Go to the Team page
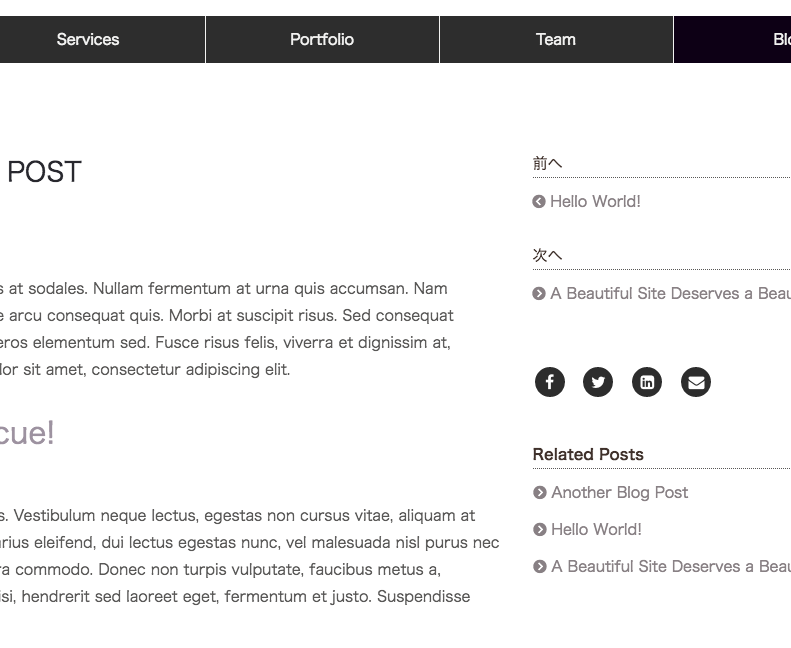This screenshot has height=648, width=791. (x=556, y=39)
